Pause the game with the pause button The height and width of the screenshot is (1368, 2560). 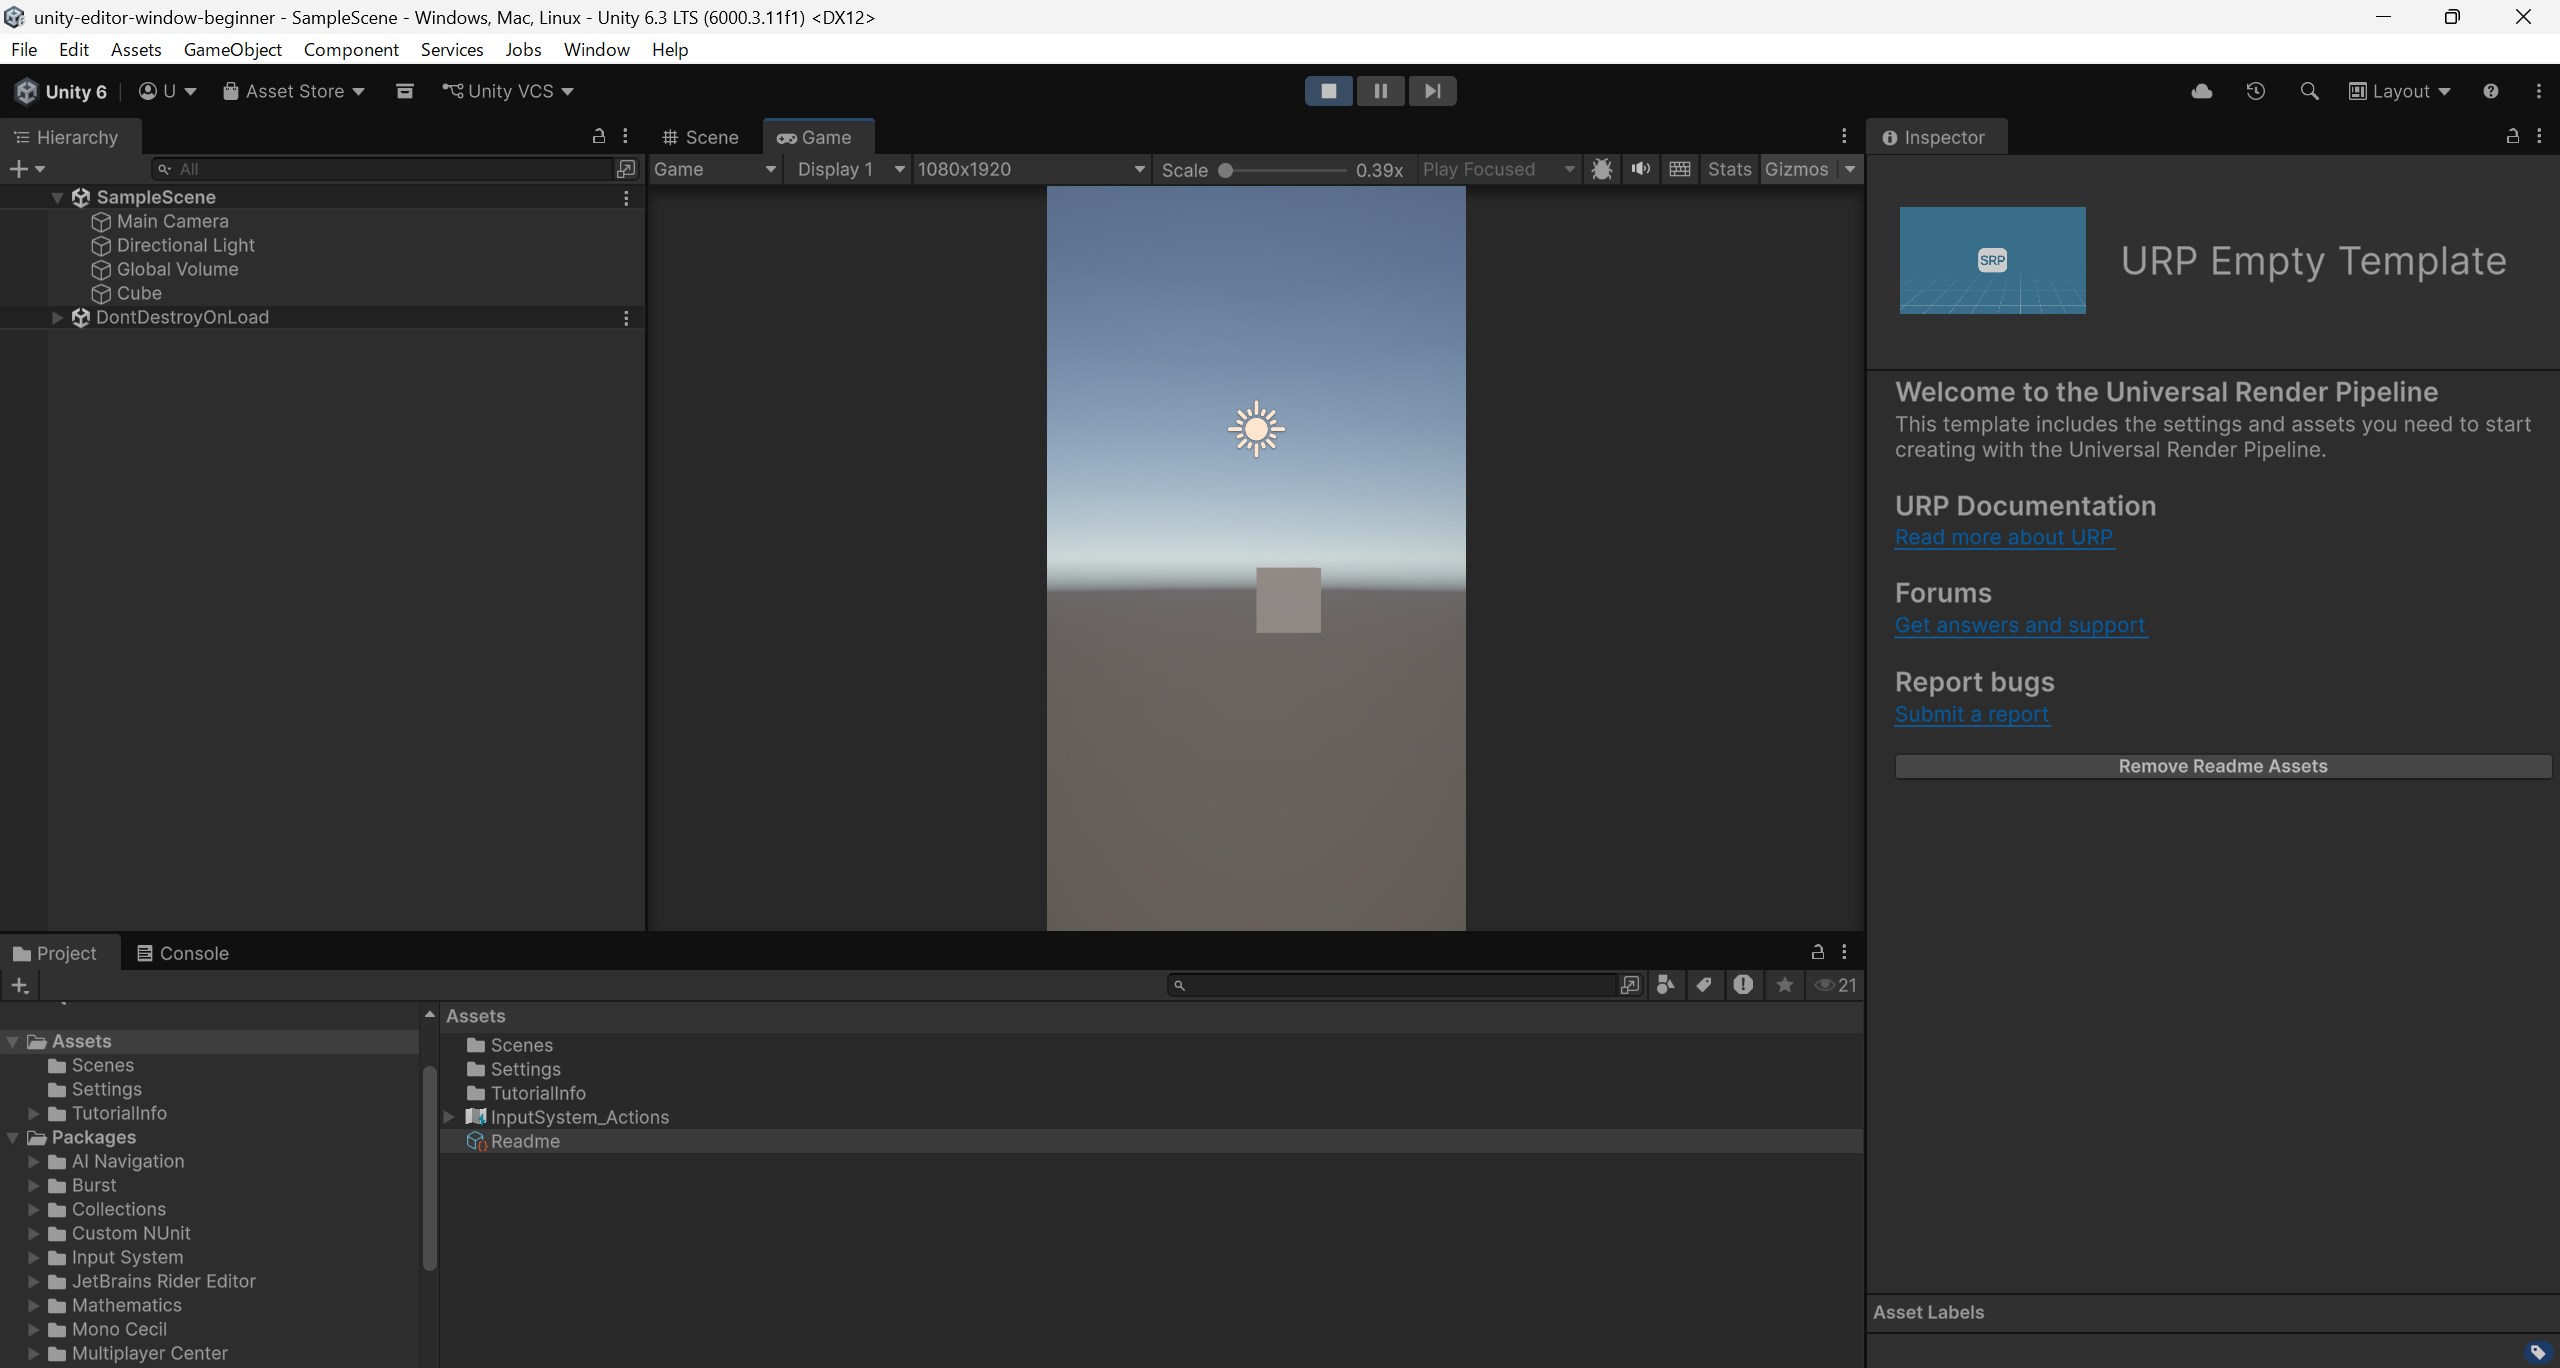coord(1380,91)
